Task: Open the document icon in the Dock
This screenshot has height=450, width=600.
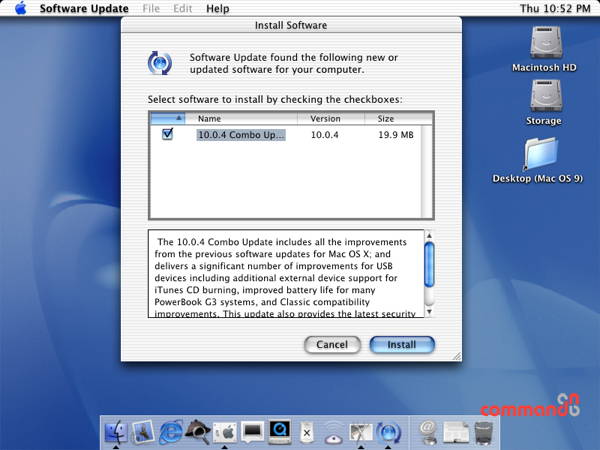Action: [456, 432]
